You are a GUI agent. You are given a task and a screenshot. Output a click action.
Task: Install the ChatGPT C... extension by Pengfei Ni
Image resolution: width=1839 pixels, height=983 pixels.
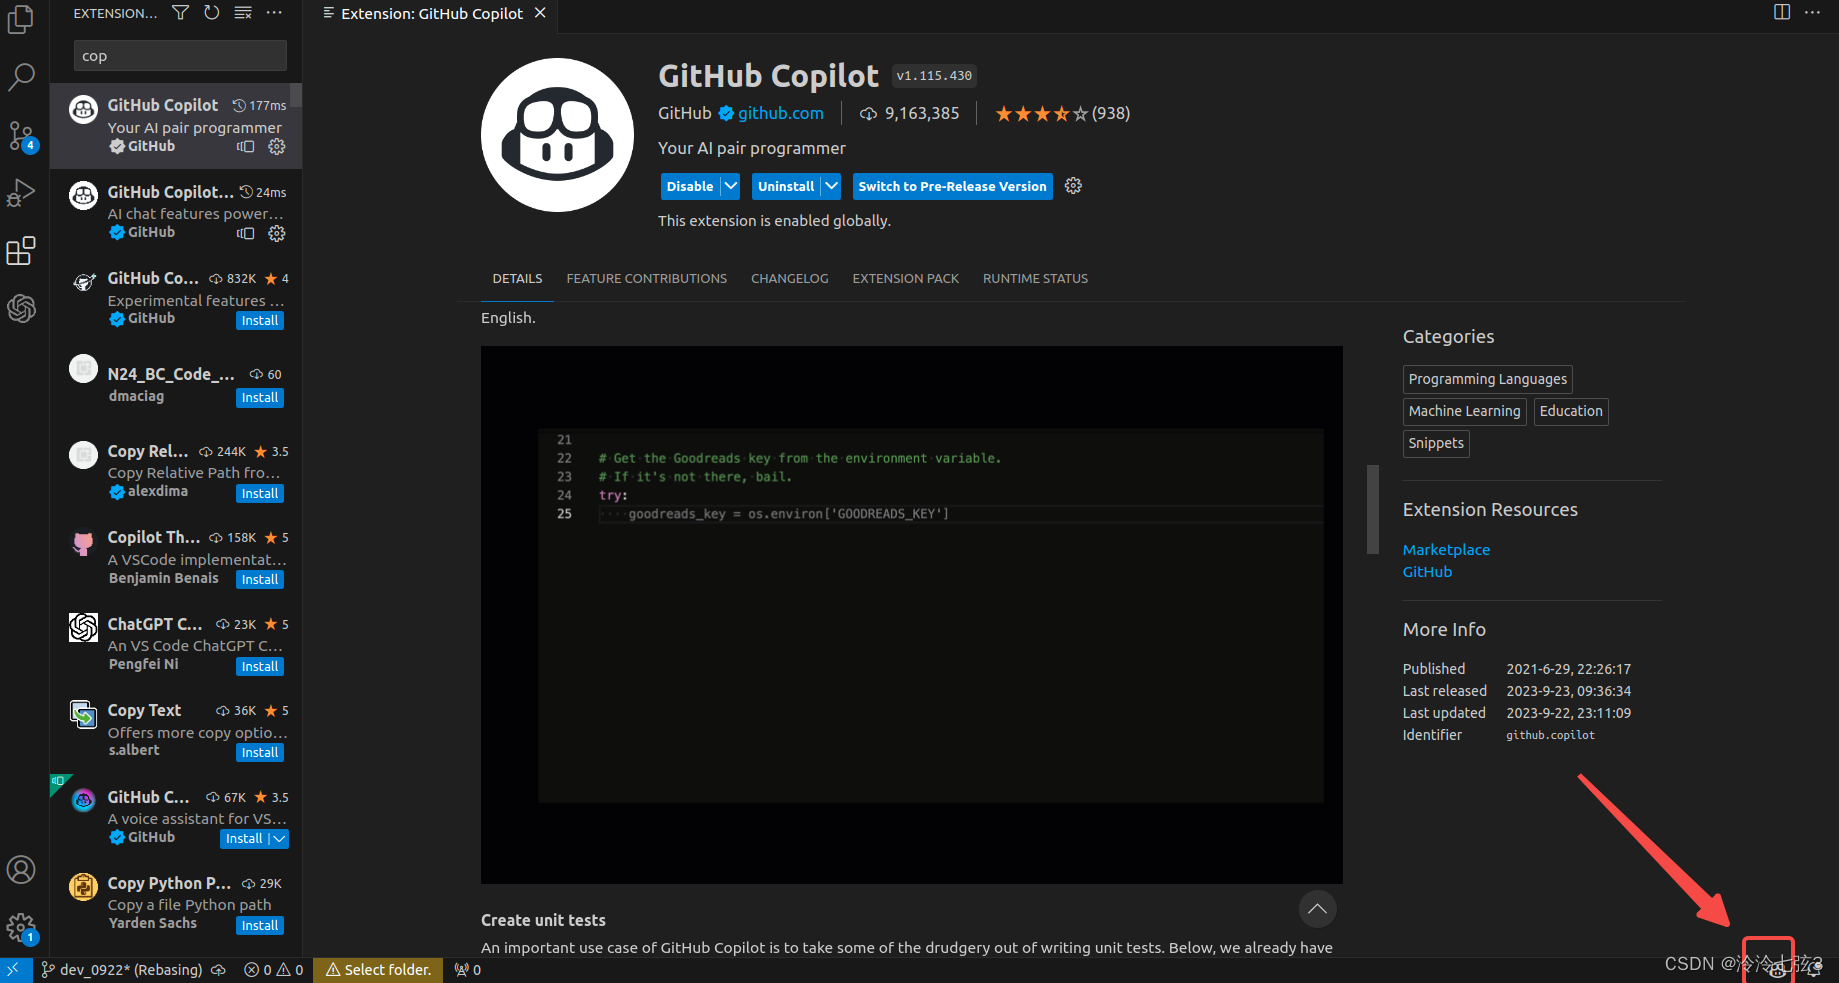pyautogui.click(x=260, y=667)
